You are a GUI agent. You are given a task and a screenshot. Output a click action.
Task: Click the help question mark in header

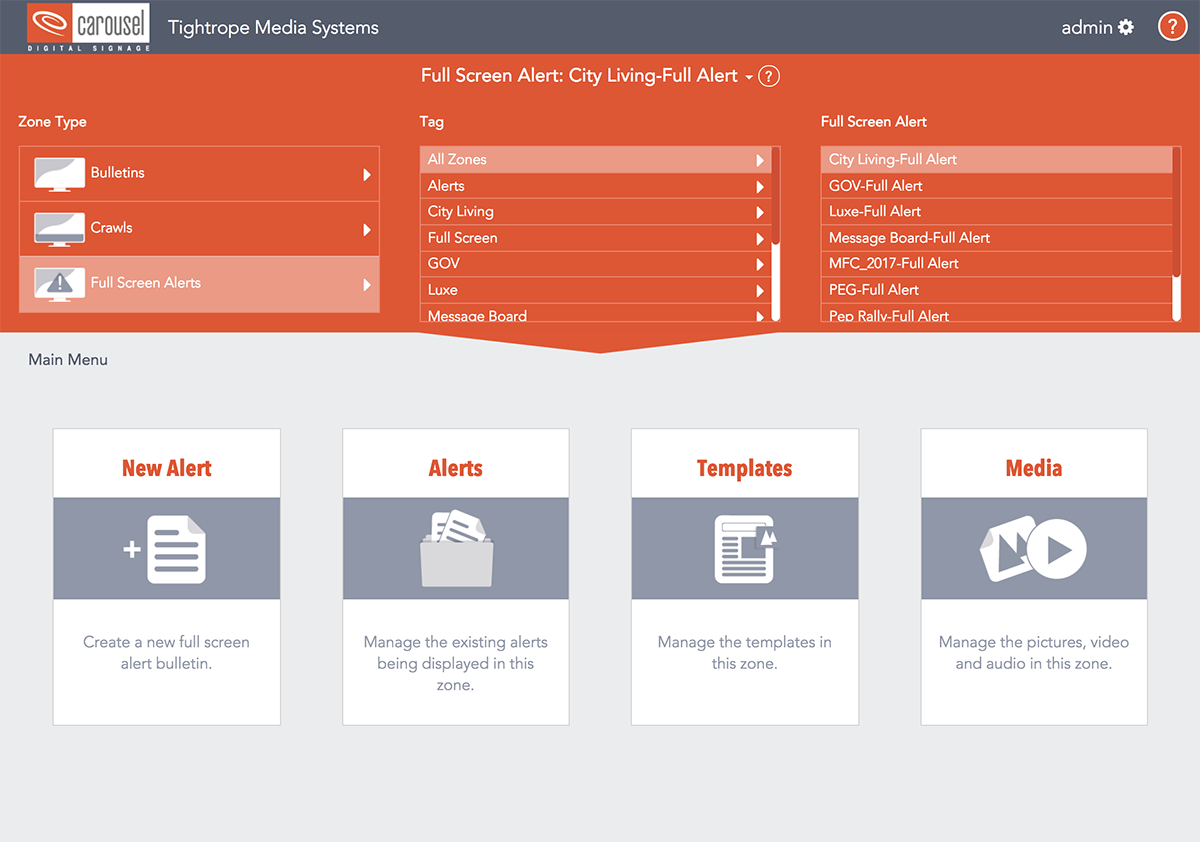tap(1171, 27)
